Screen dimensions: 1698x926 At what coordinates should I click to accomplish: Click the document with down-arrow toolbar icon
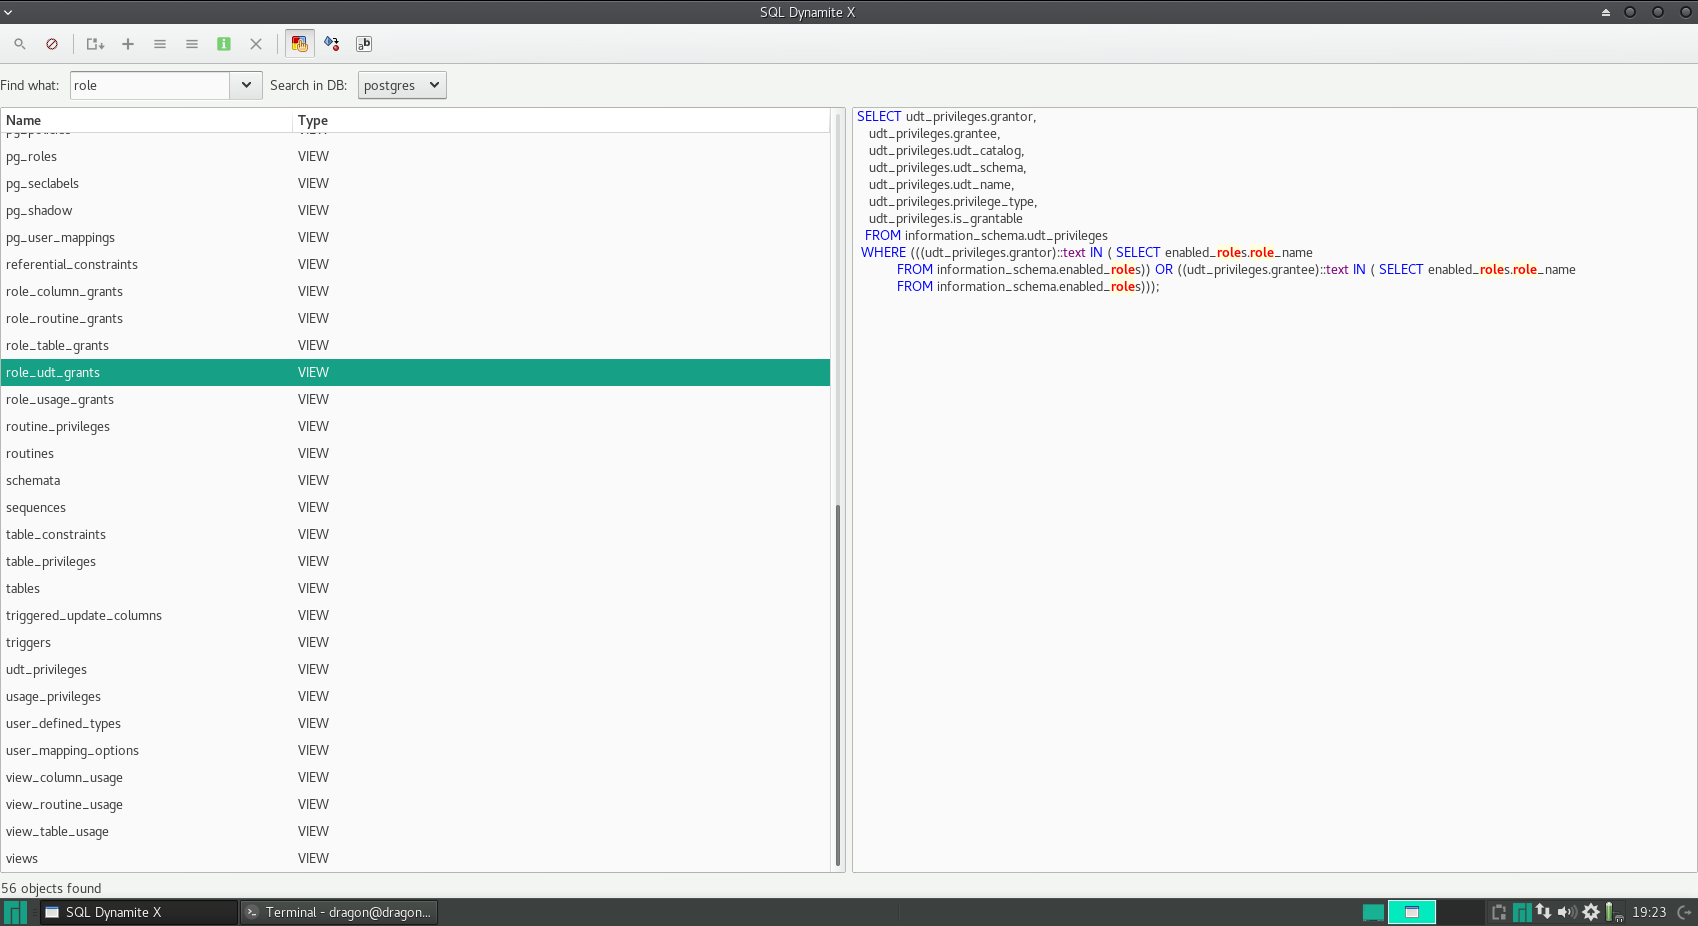point(95,44)
